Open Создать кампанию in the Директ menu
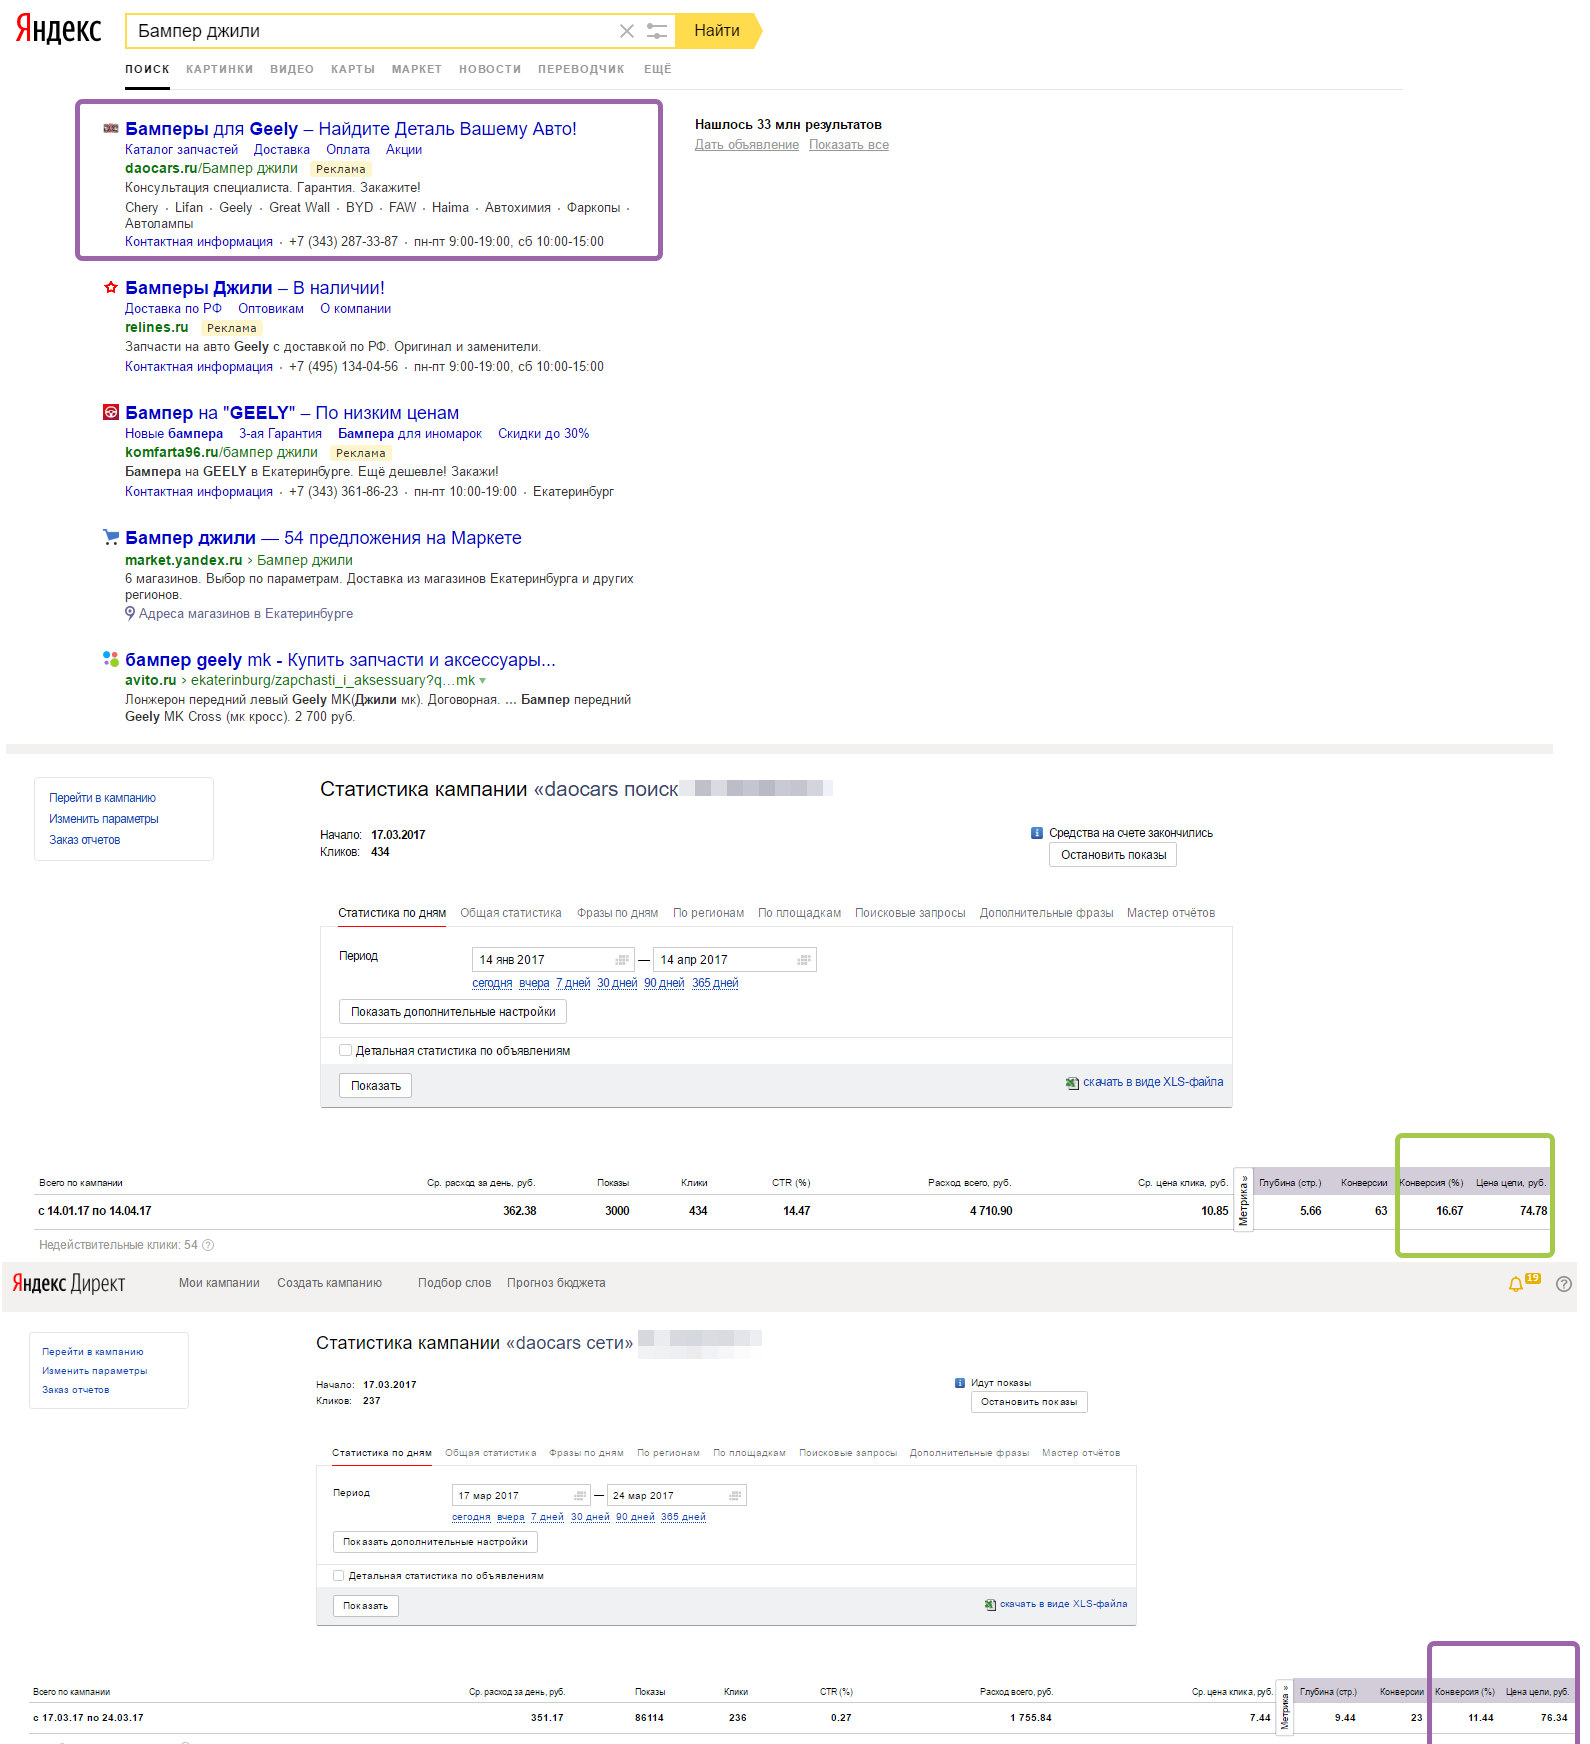The width and height of the screenshot is (1590, 1744). pyautogui.click(x=330, y=1283)
